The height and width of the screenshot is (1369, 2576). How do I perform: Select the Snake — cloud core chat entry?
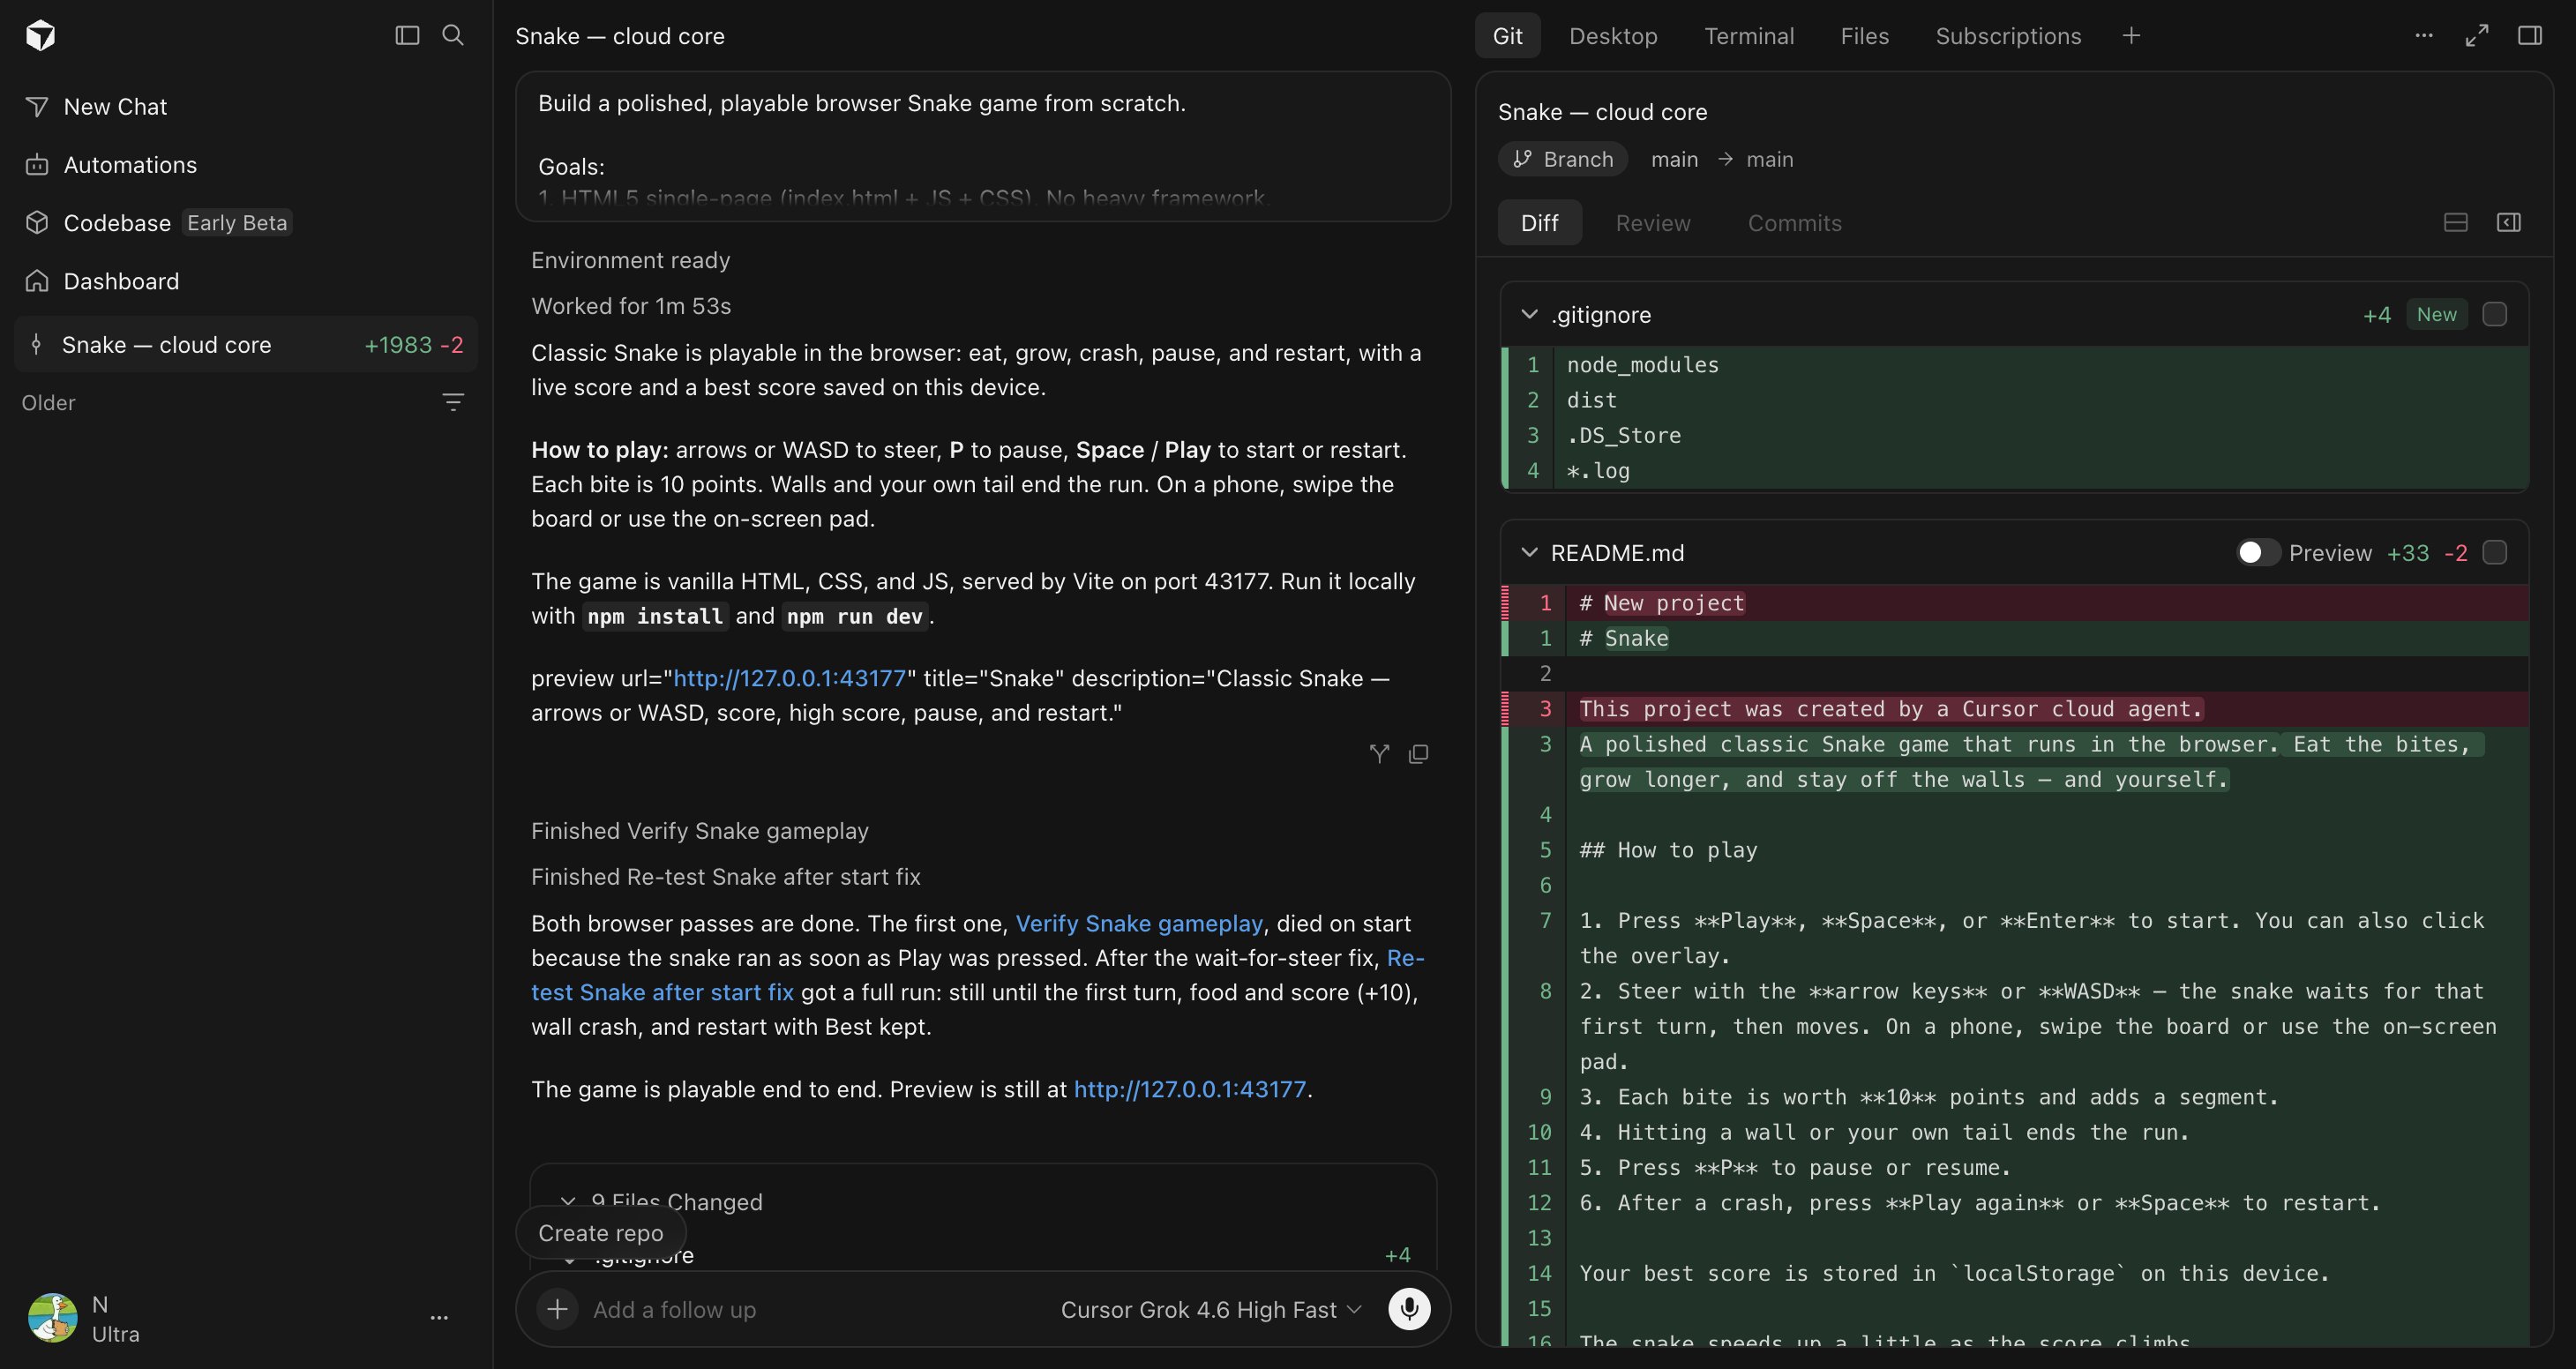pos(246,345)
